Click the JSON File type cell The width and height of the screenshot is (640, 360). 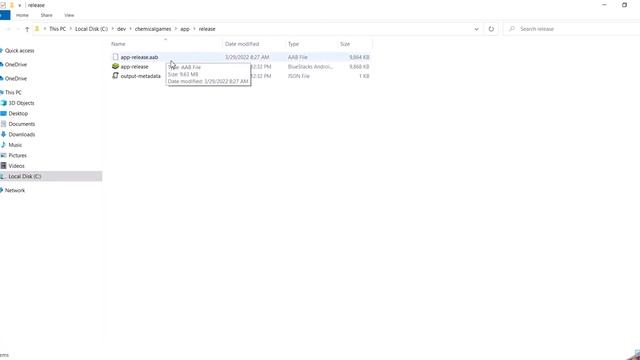coord(299,76)
